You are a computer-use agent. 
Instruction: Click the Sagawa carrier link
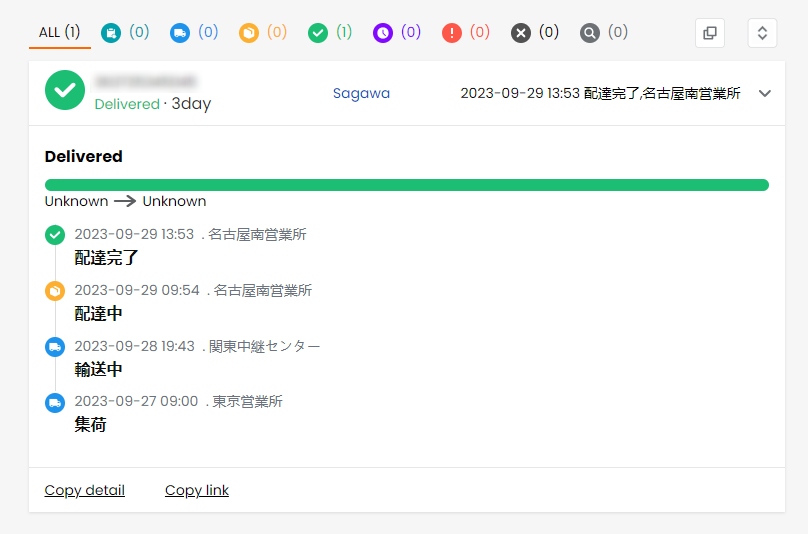[x=361, y=93]
